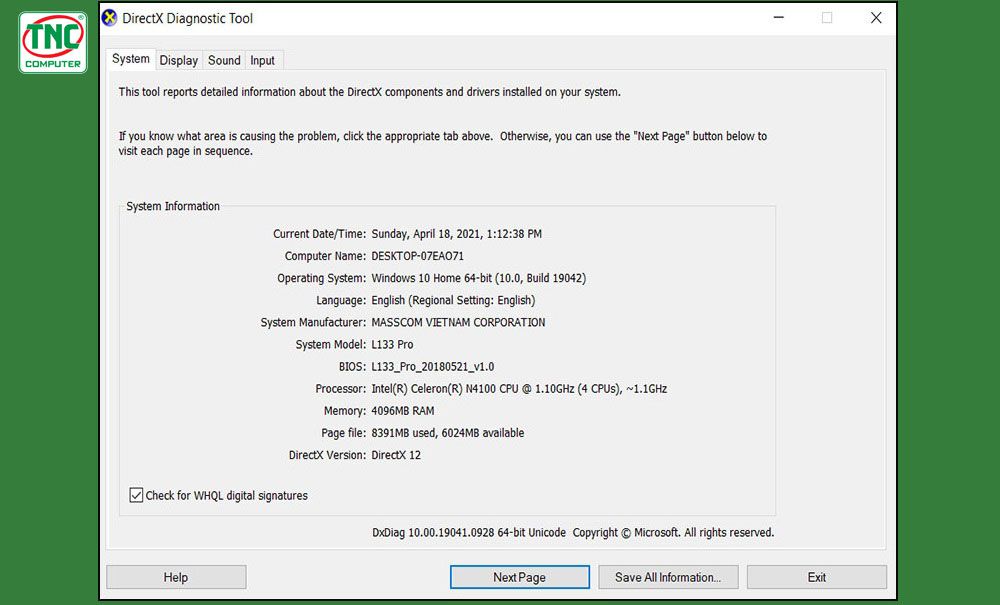1000x605 pixels.
Task: Go to Next Page
Action: point(520,577)
